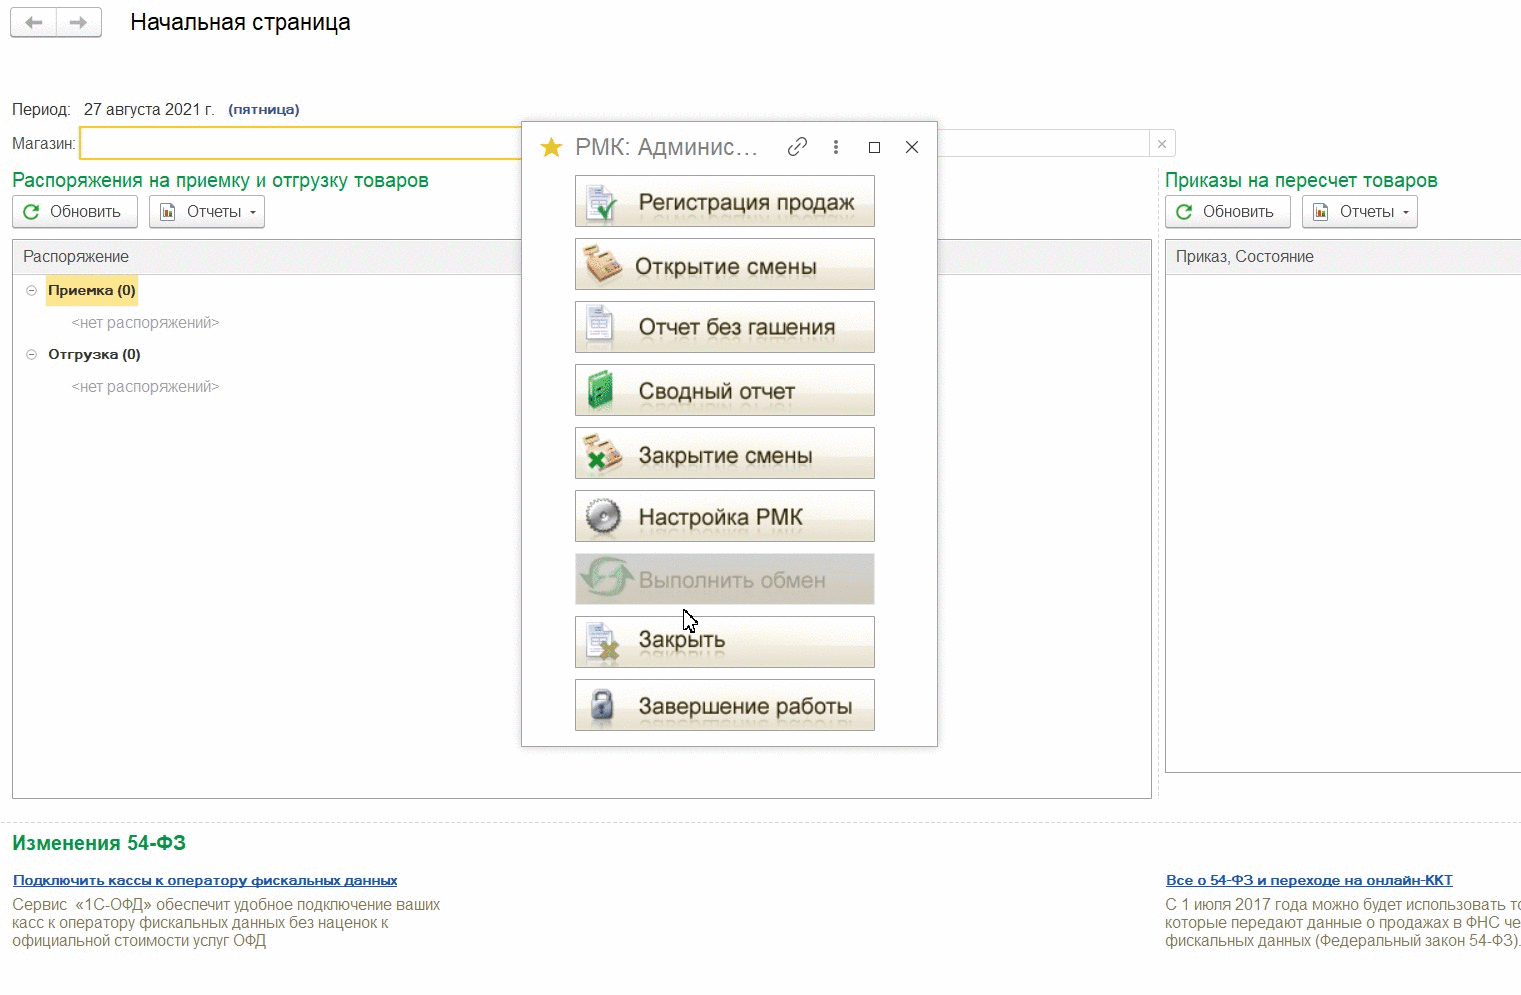Open Сводный отчет

point(725,390)
